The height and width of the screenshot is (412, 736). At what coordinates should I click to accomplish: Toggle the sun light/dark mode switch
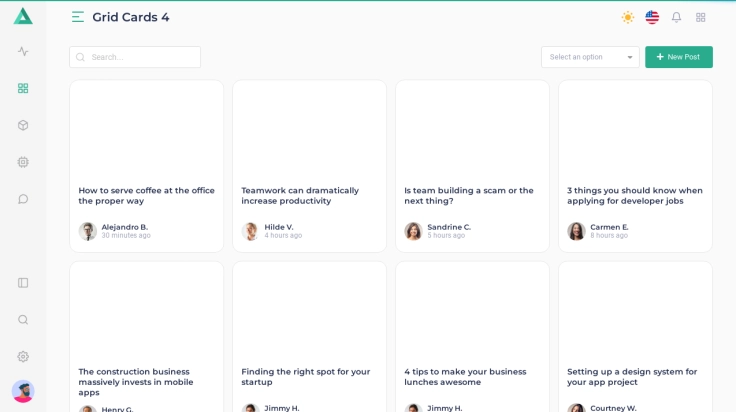(x=628, y=17)
